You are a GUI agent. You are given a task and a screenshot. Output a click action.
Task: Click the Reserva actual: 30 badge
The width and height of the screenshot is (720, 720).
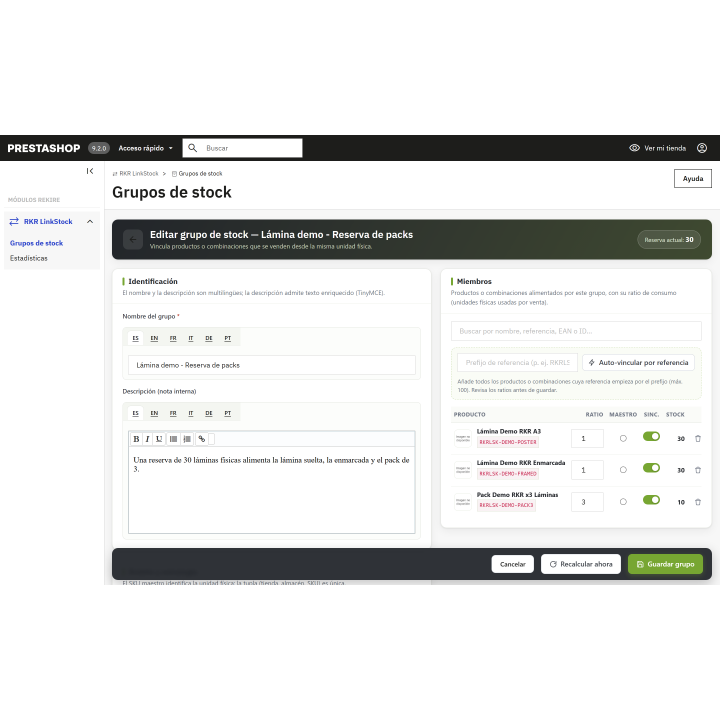669,240
